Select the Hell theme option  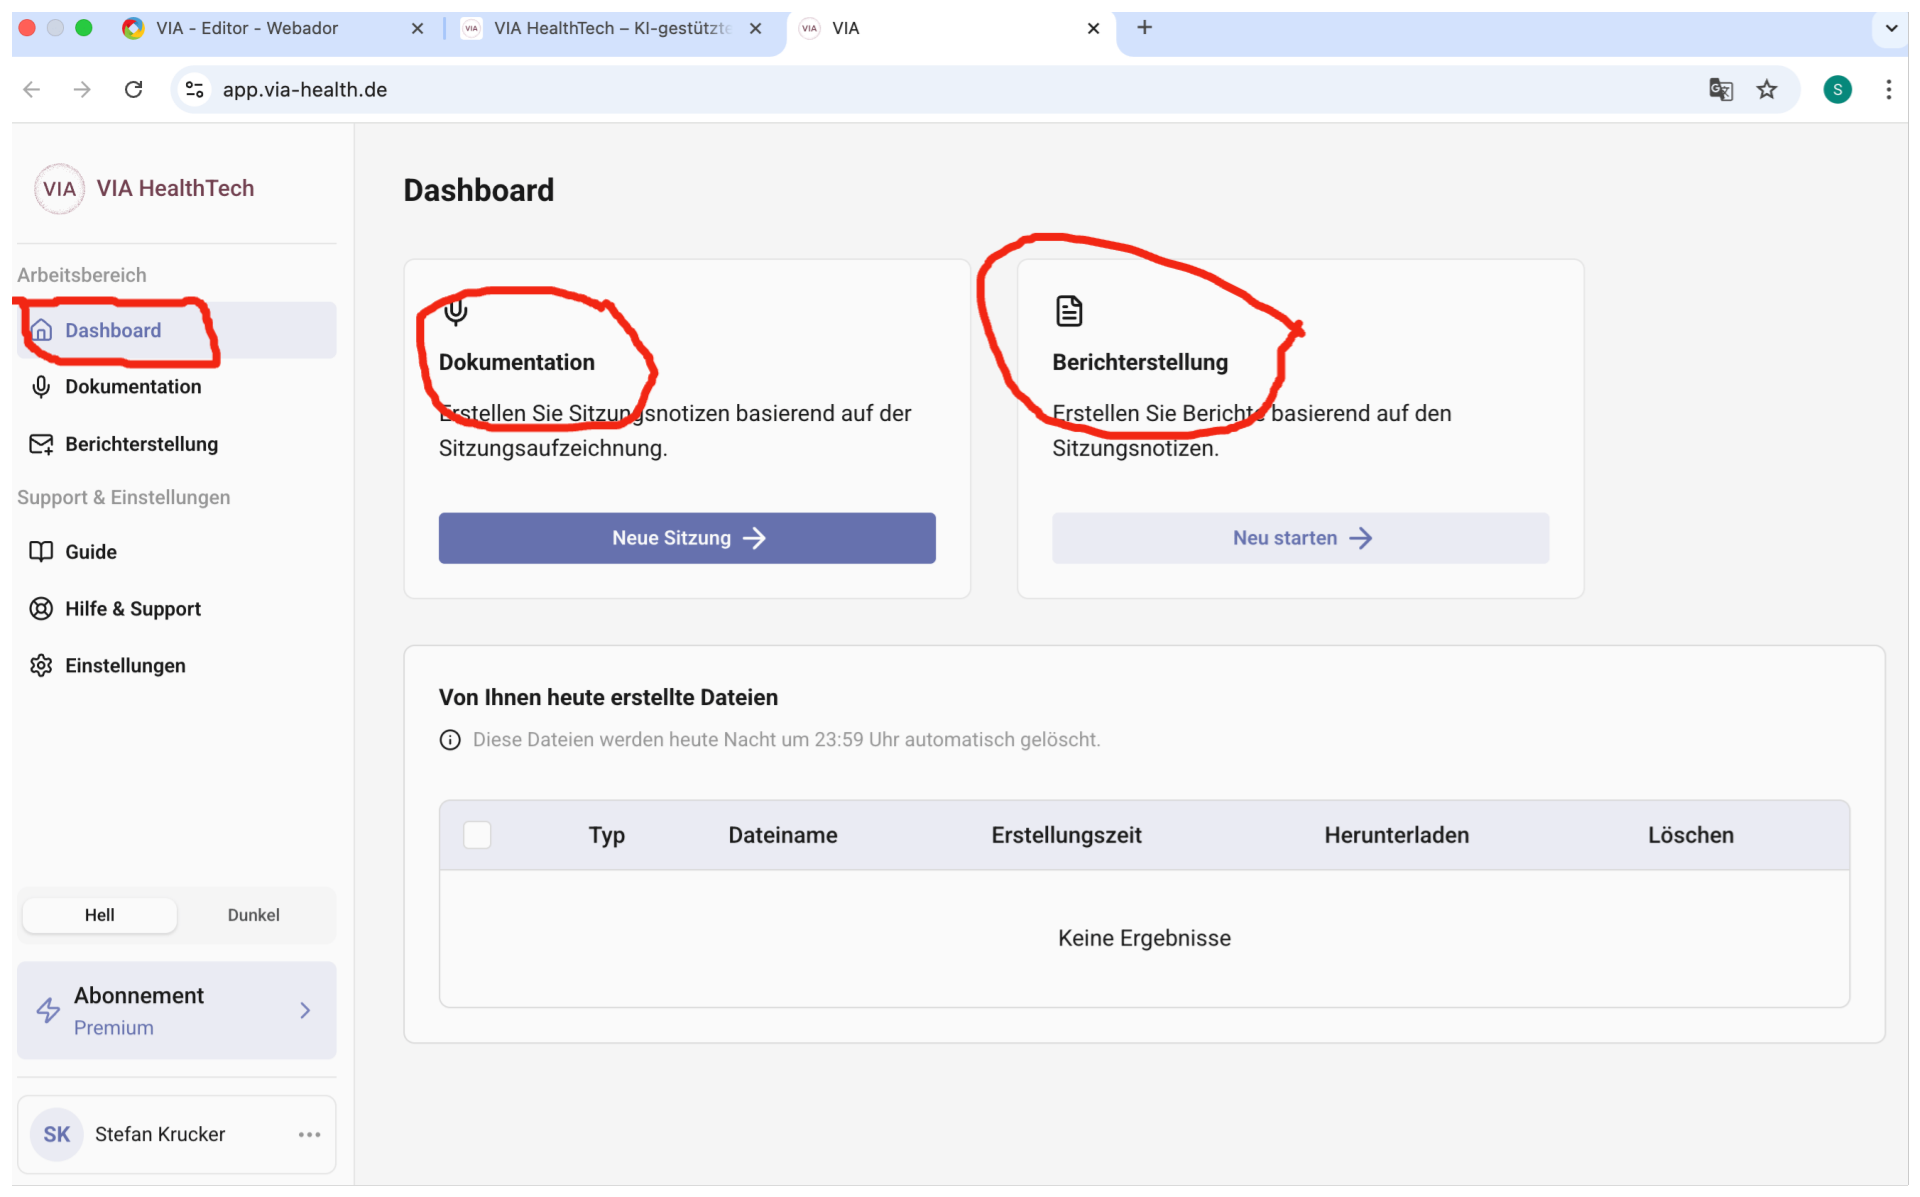click(x=100, y=915)
